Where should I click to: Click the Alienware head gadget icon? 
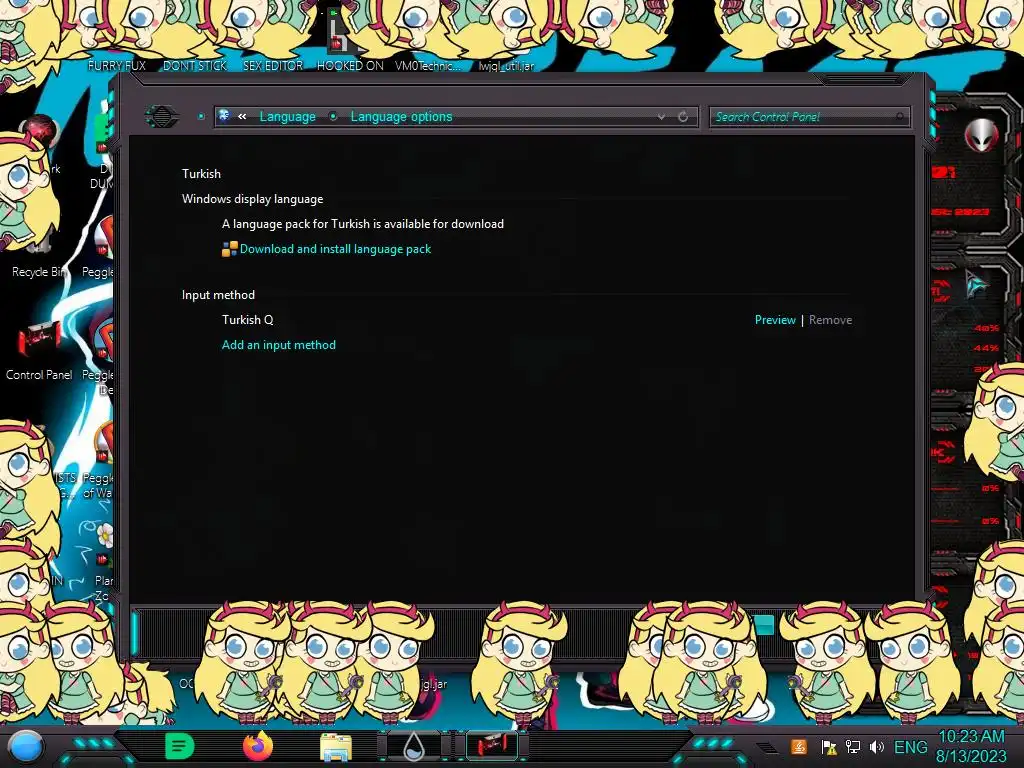pos(981,135)
